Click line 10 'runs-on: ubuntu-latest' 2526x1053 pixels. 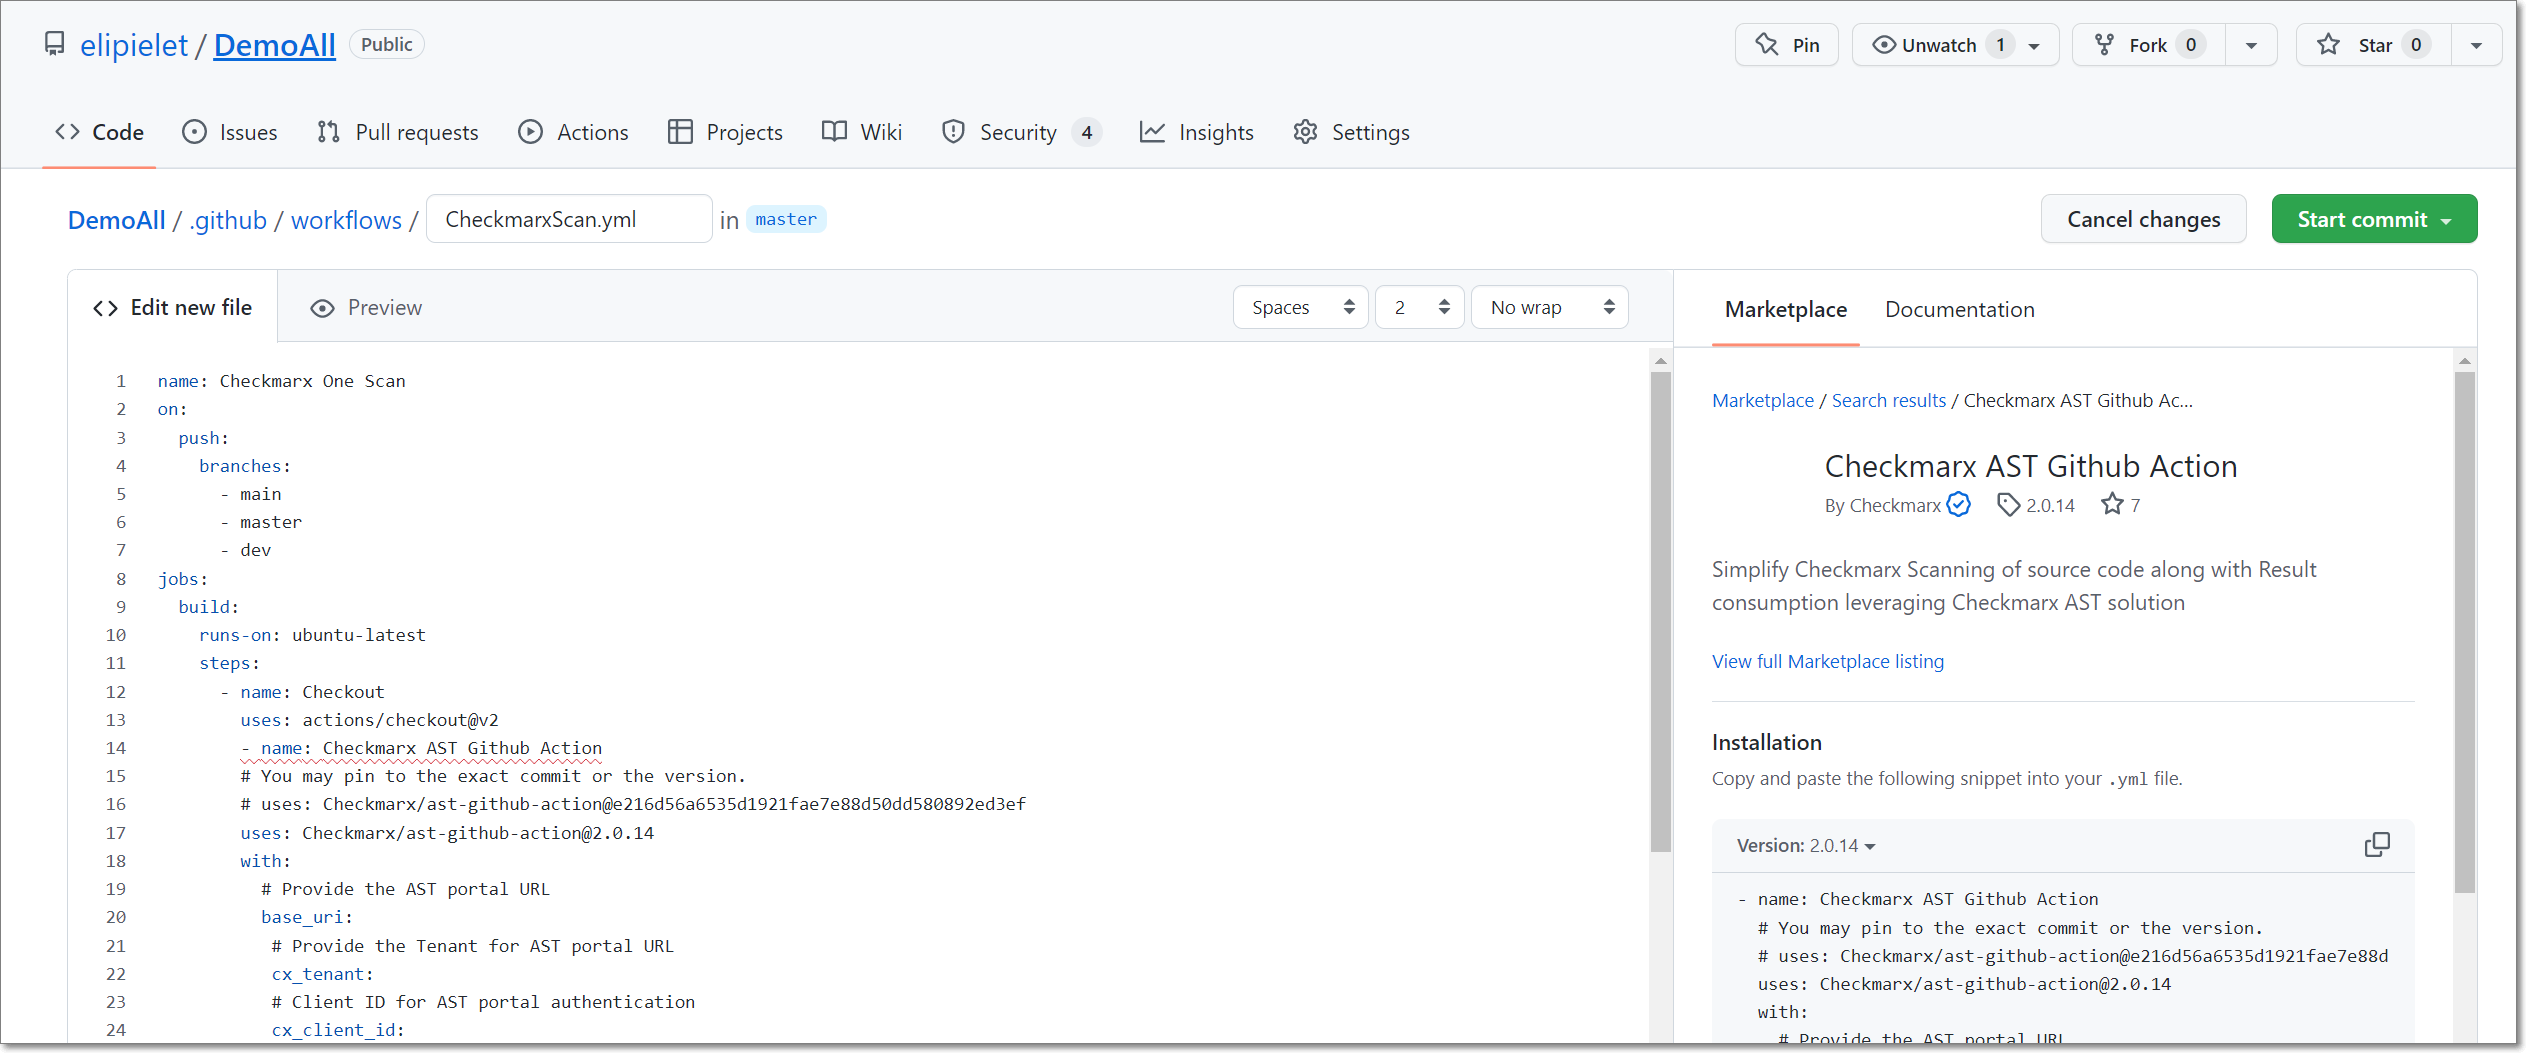(312, 635)
